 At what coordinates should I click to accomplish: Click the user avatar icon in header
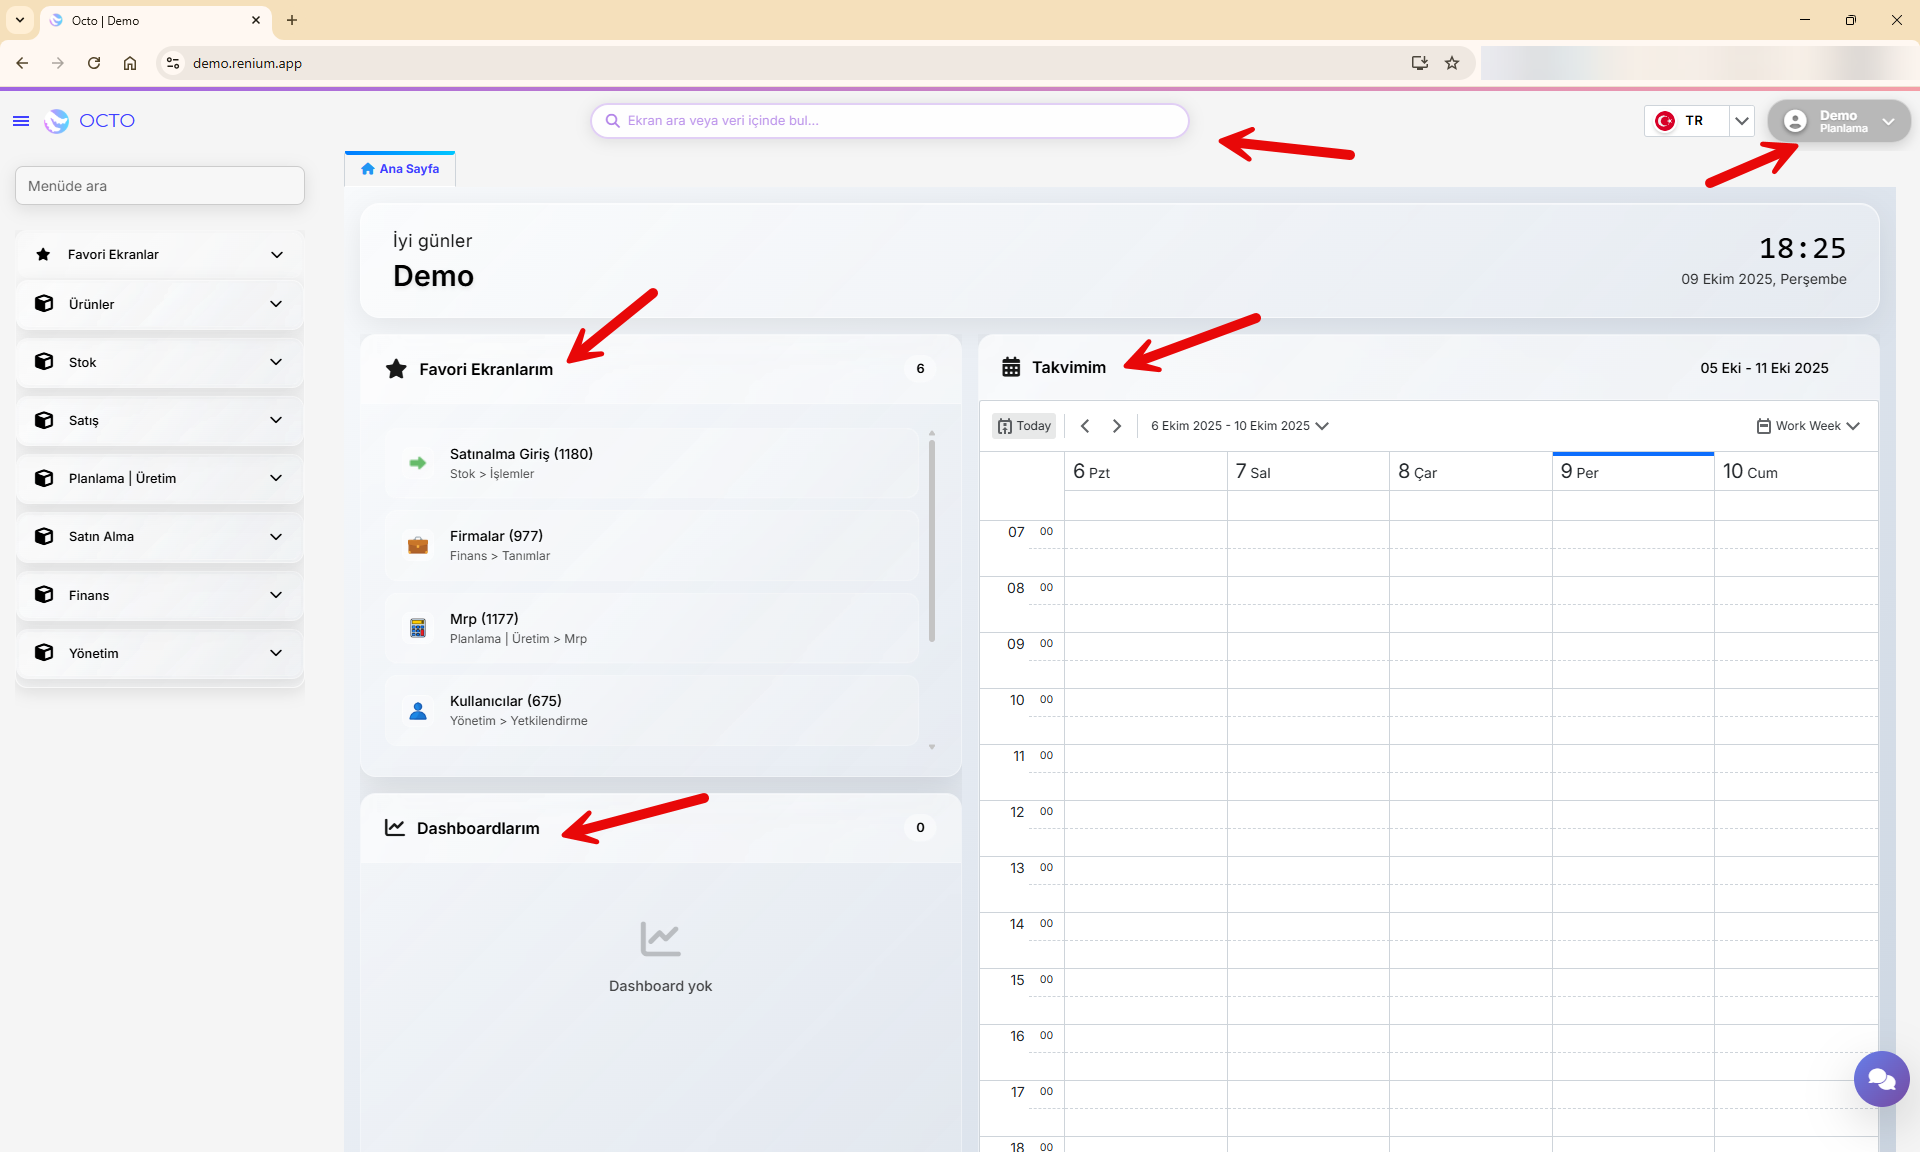pos(1795,121)
